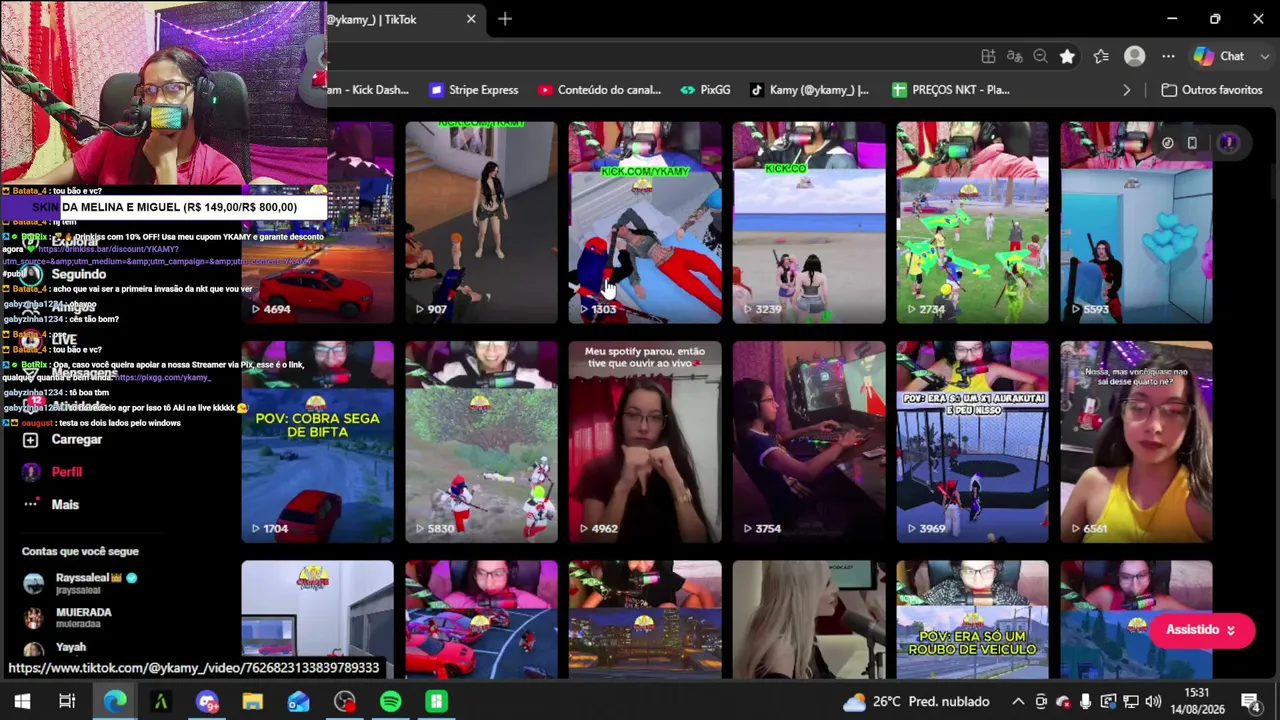
Task: Open the video with 5593 views
Action: tap(1137, 222)
